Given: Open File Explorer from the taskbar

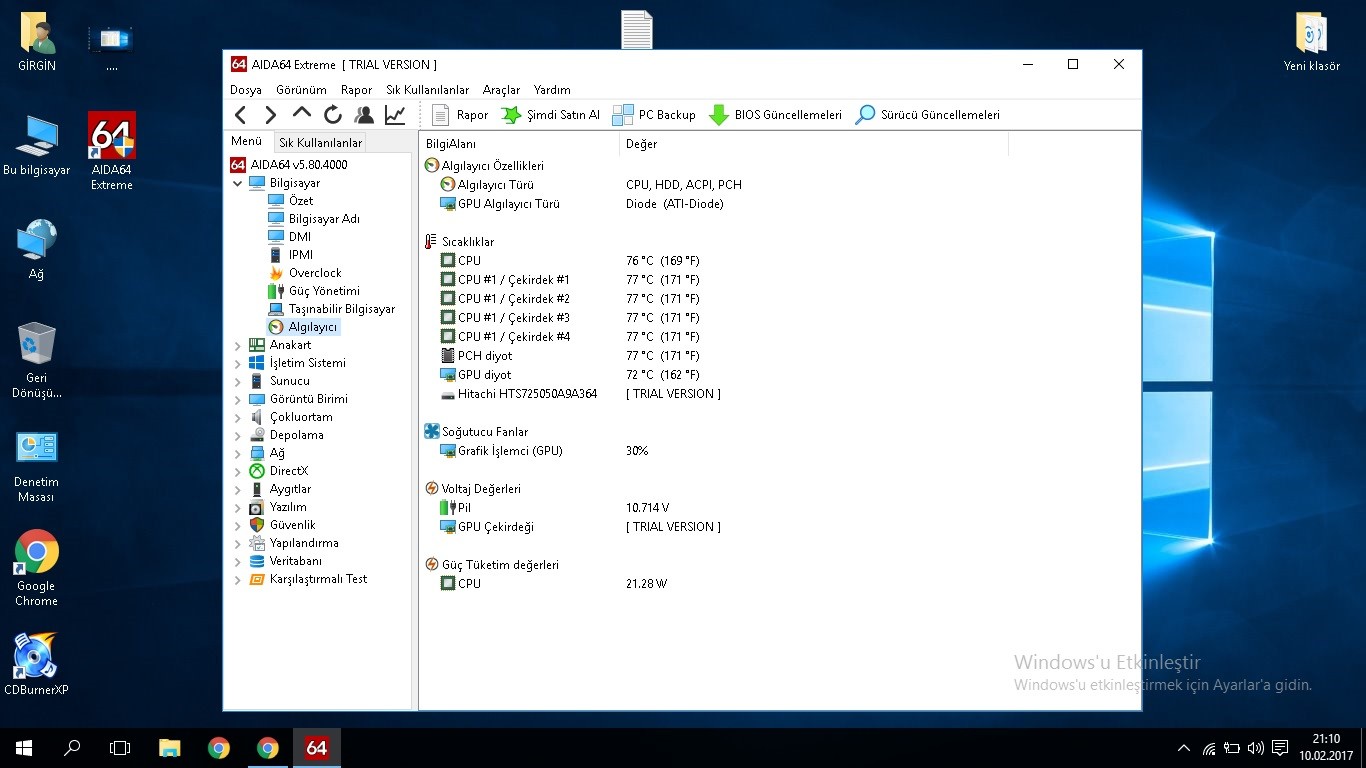Looking at the screenshot, I should point(170,748).
